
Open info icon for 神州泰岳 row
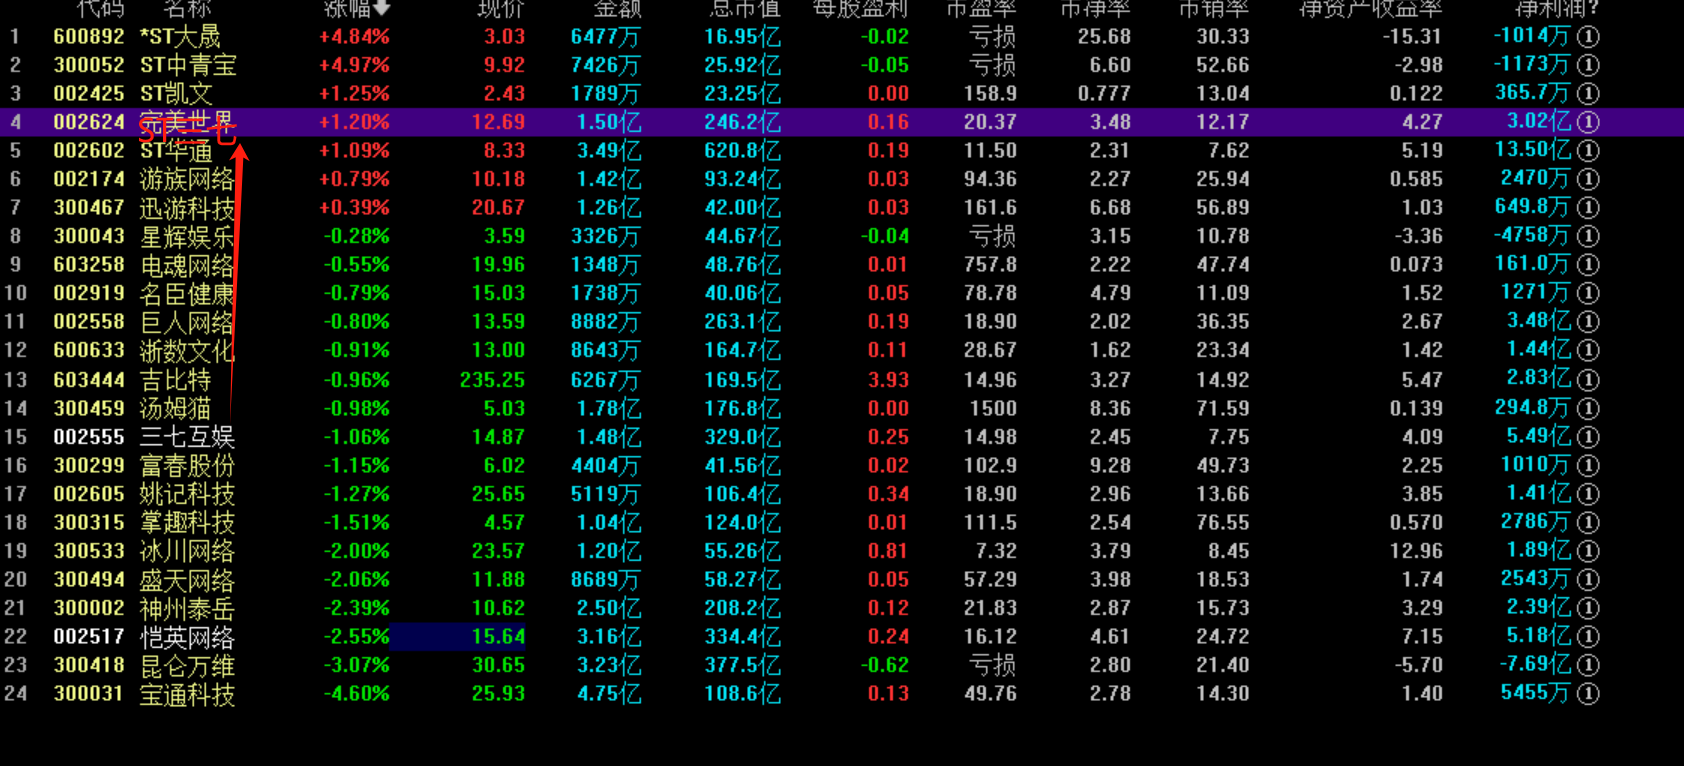(1588, 608)
